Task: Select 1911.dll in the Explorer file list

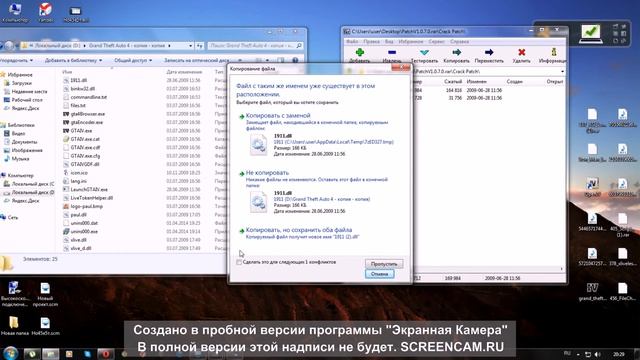Action: click(79, 80)
